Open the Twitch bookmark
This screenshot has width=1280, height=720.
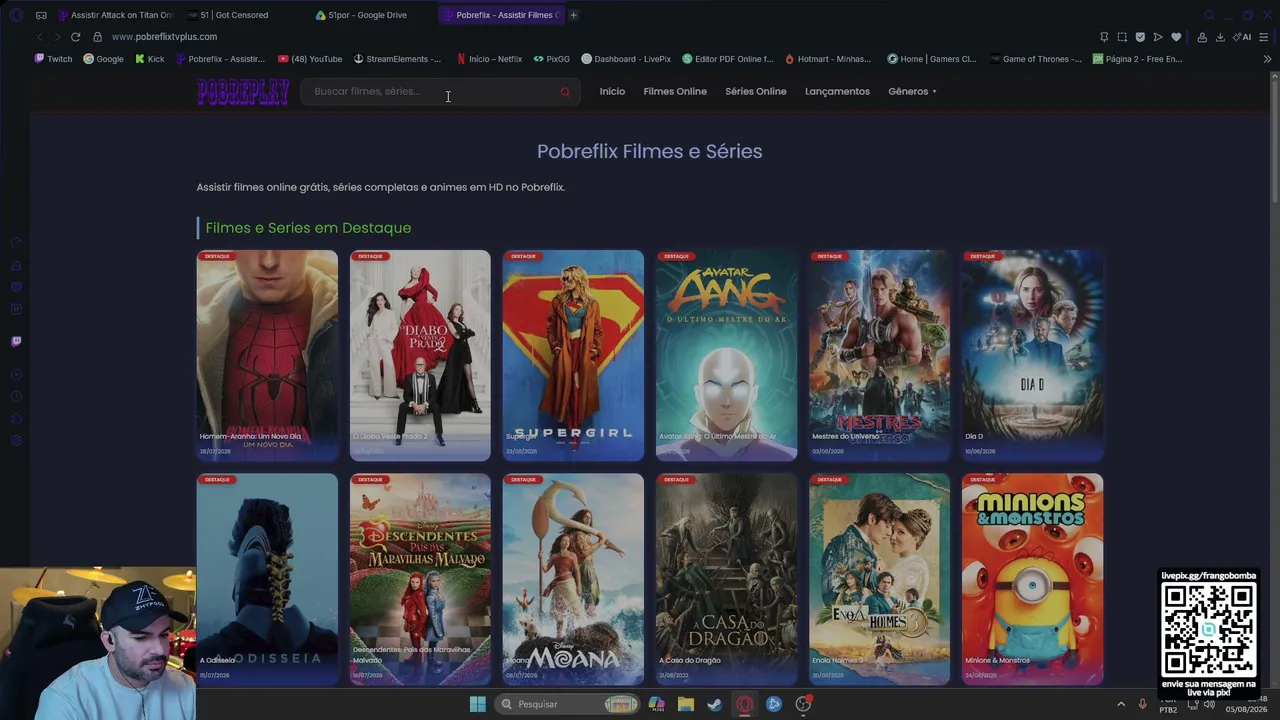(54, 59)
